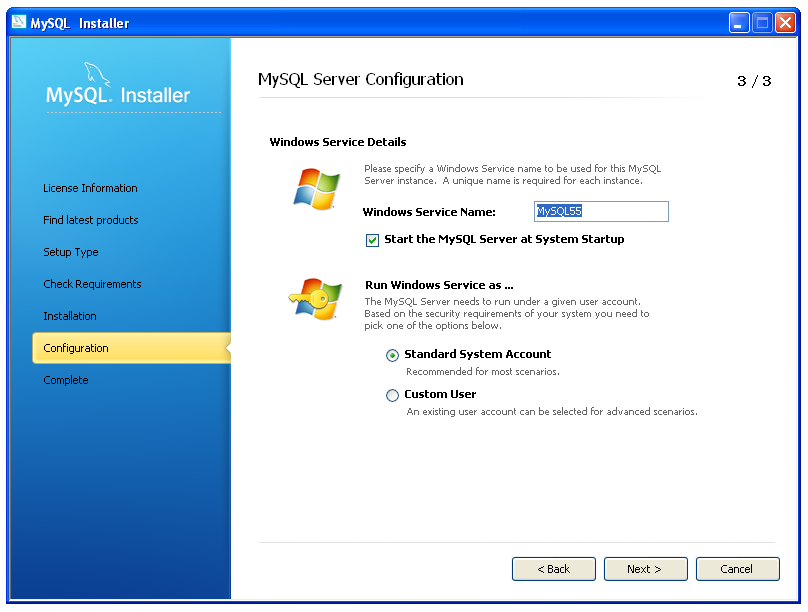Click 'Recommended for most scenarios.' text
The width and height of the screenshot is (808, 612).
[x=483, y=371]
